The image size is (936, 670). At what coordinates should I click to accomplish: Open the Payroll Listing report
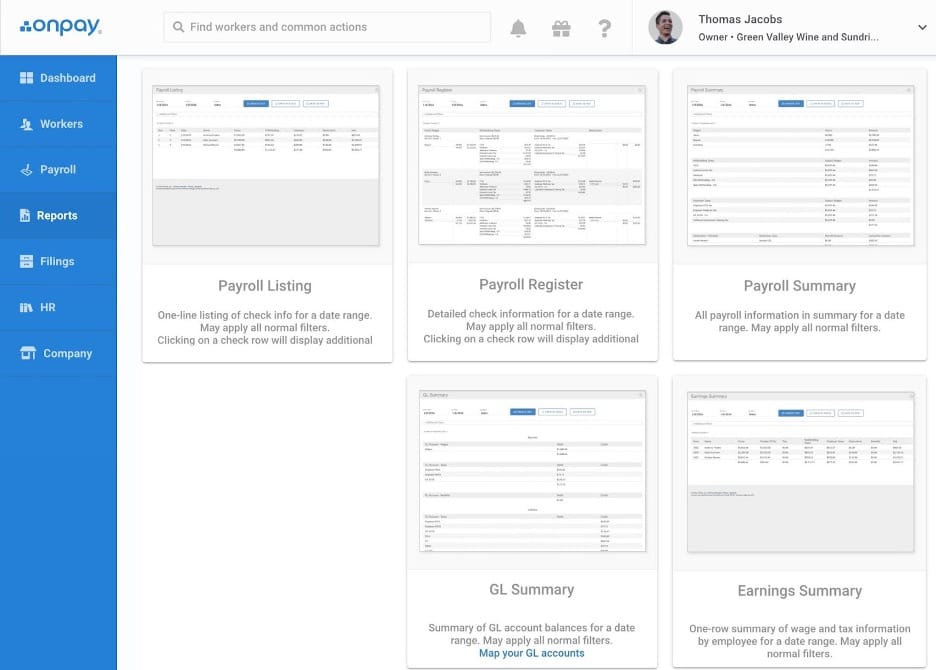point(264,284)
